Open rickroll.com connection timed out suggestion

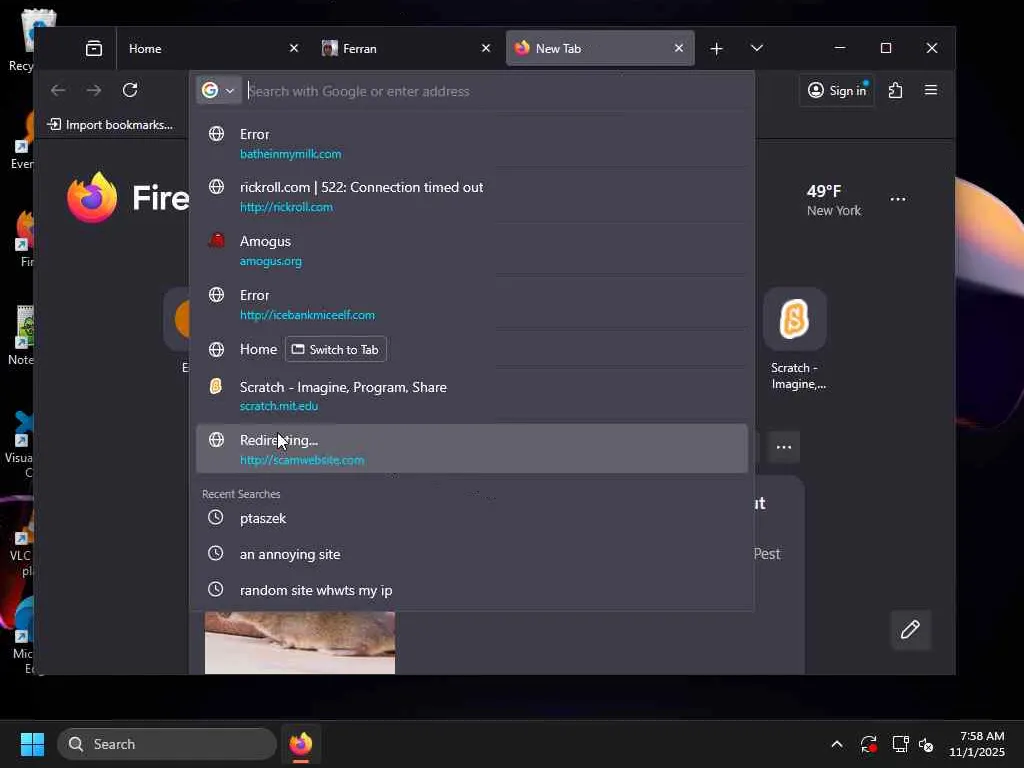472,197
